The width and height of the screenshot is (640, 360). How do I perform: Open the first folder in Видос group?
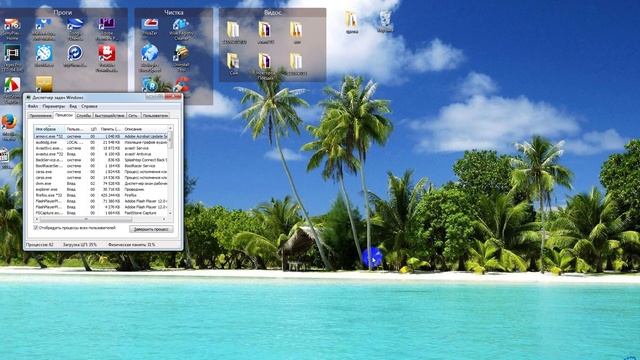[x=233, y=30]
